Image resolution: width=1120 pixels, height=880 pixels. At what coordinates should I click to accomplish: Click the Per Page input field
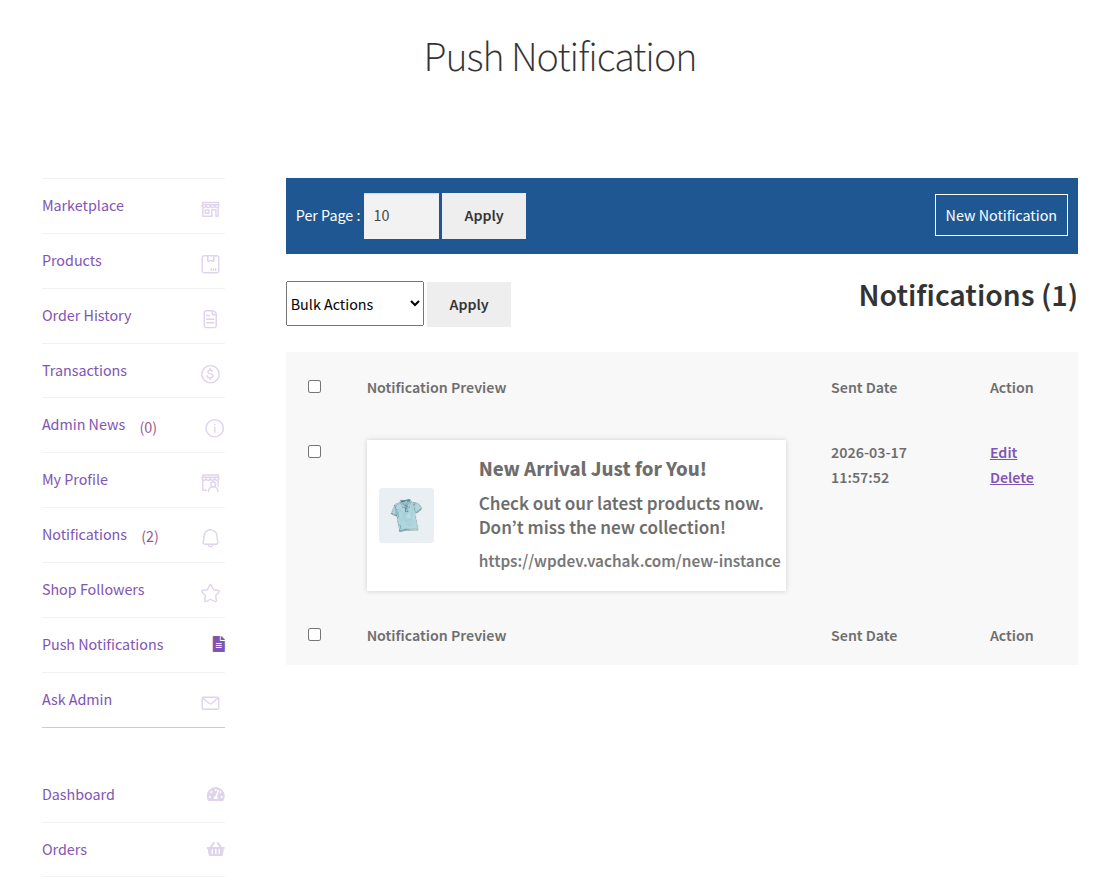pos(400,215)
